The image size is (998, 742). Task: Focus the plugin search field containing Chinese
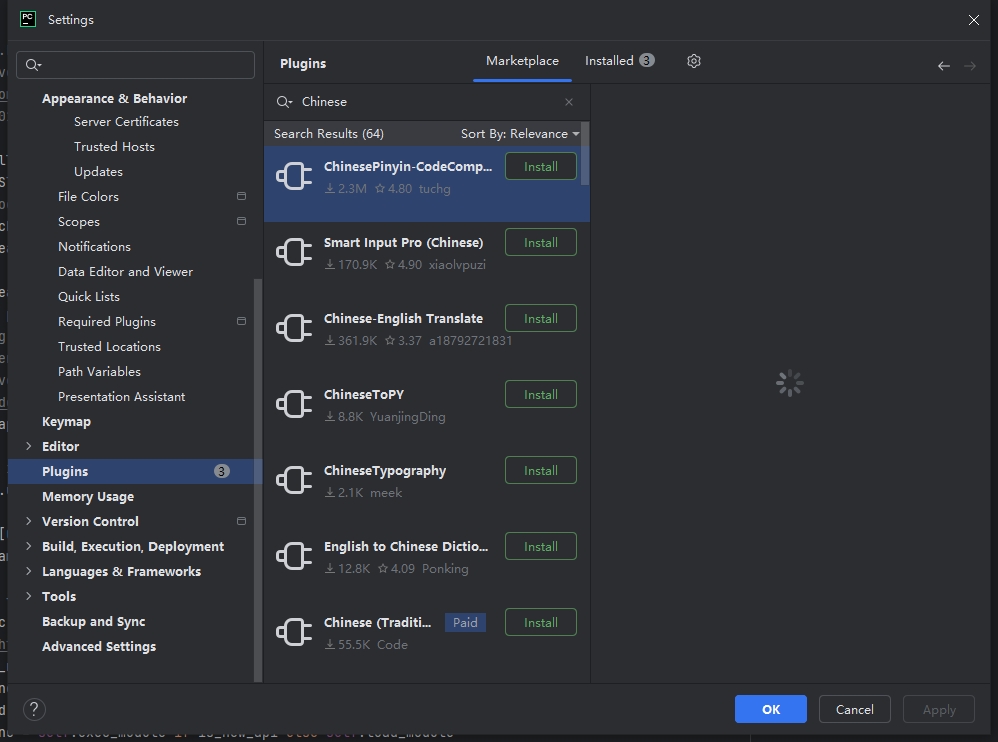pos(426,102)
